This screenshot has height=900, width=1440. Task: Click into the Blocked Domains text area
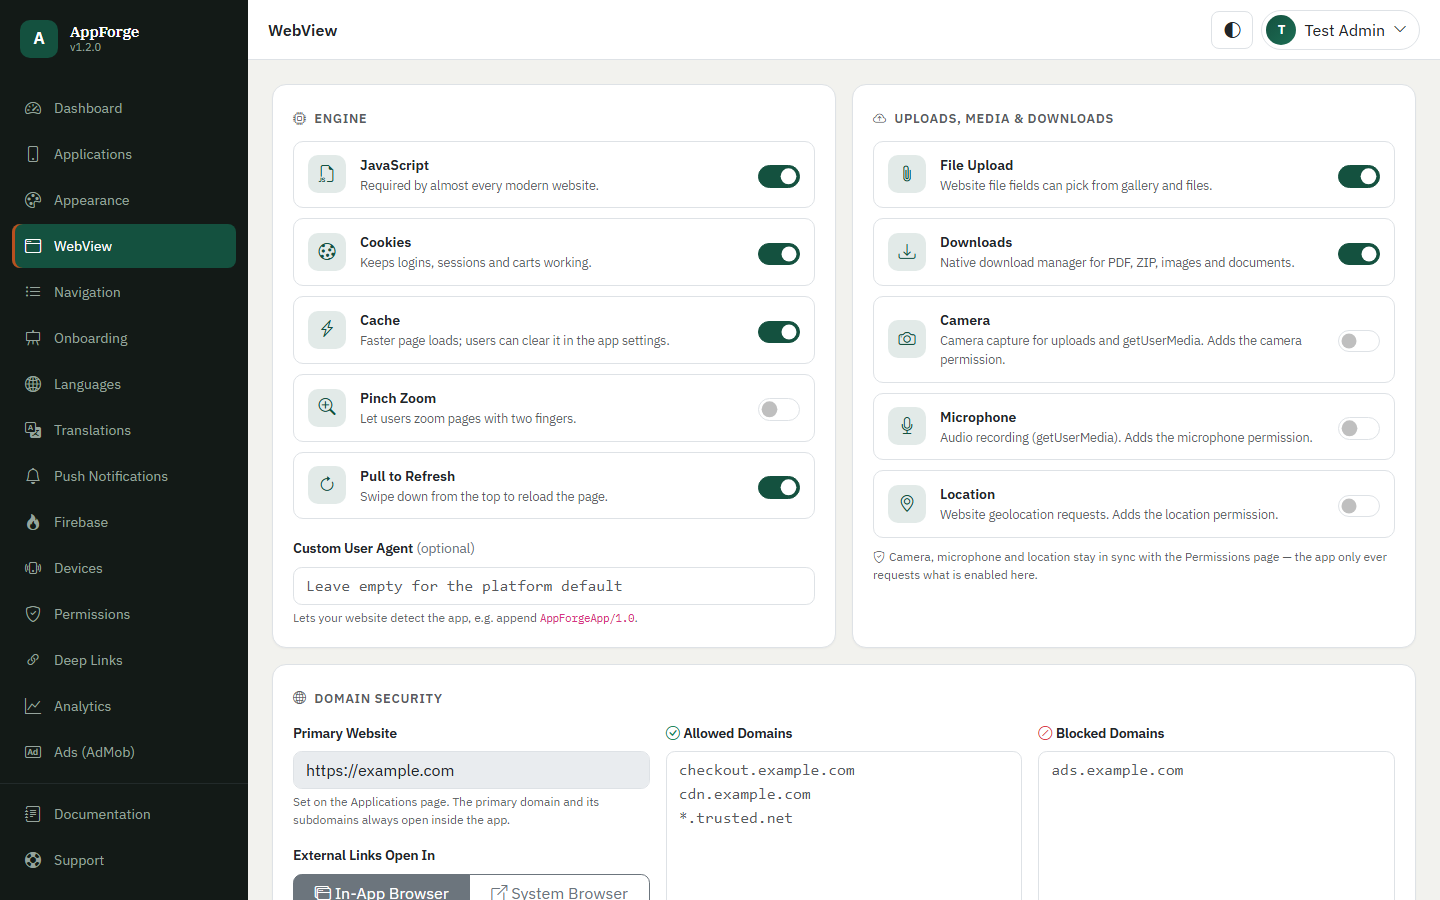[1216, 826]
